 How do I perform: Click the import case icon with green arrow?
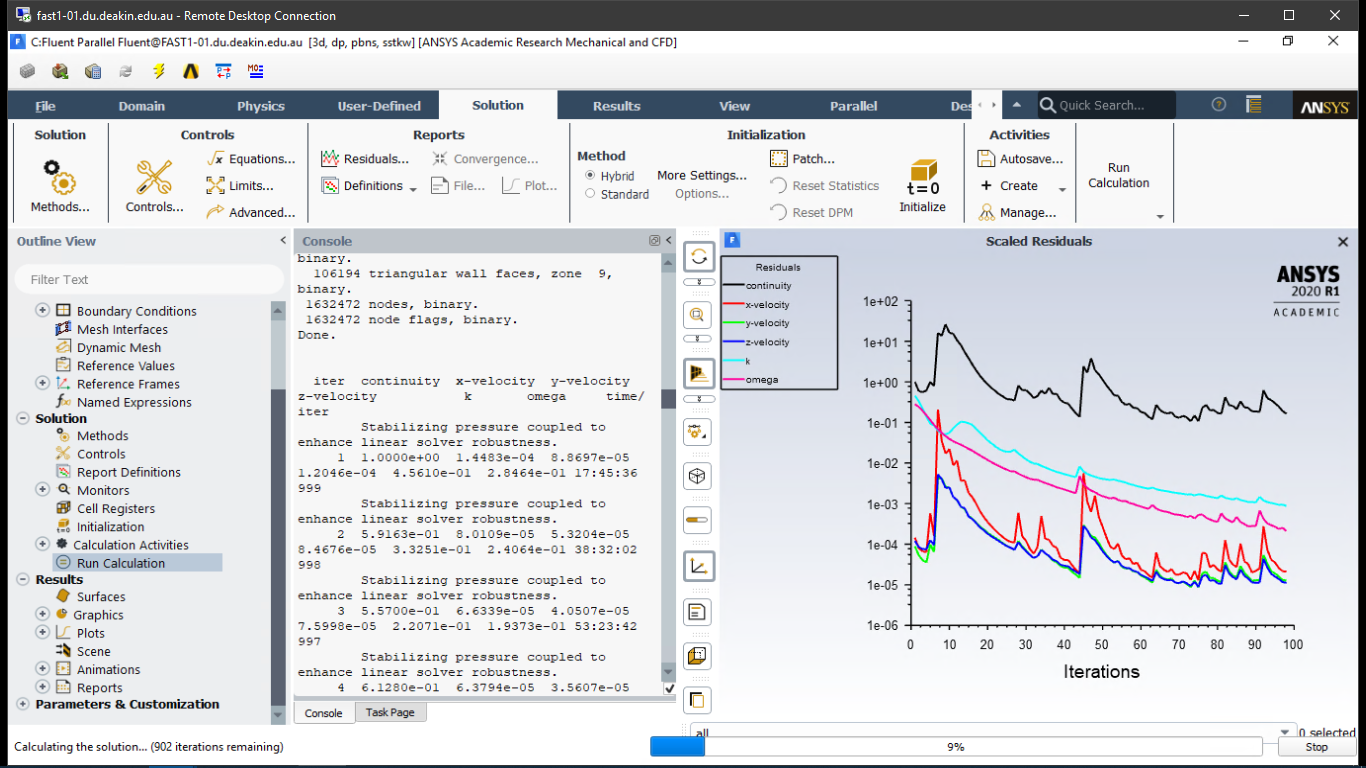pyautogui.click(x=60, y=71)
